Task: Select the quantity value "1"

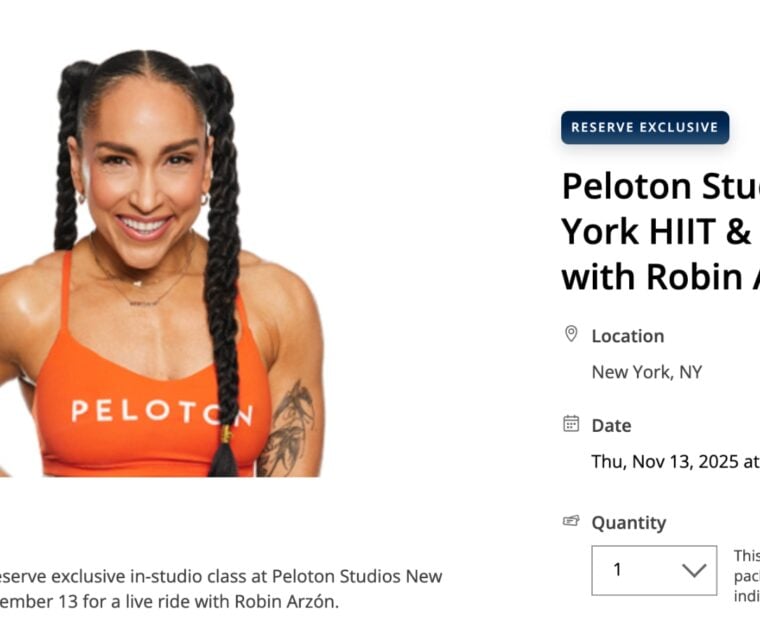Action: click(617, 569)
